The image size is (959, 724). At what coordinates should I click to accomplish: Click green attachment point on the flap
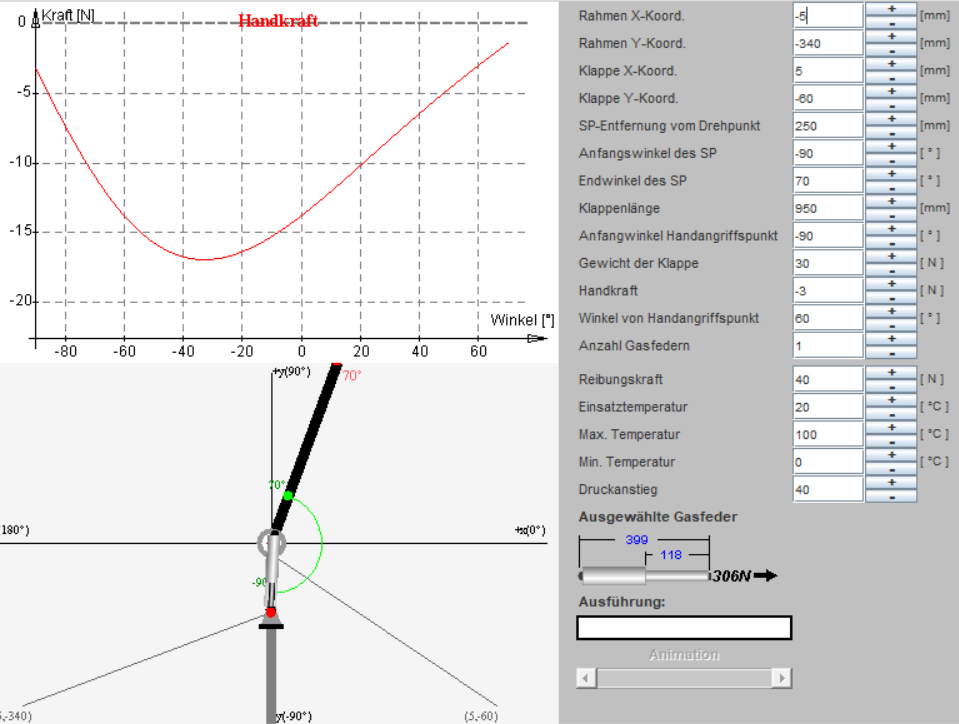[288, 495]
